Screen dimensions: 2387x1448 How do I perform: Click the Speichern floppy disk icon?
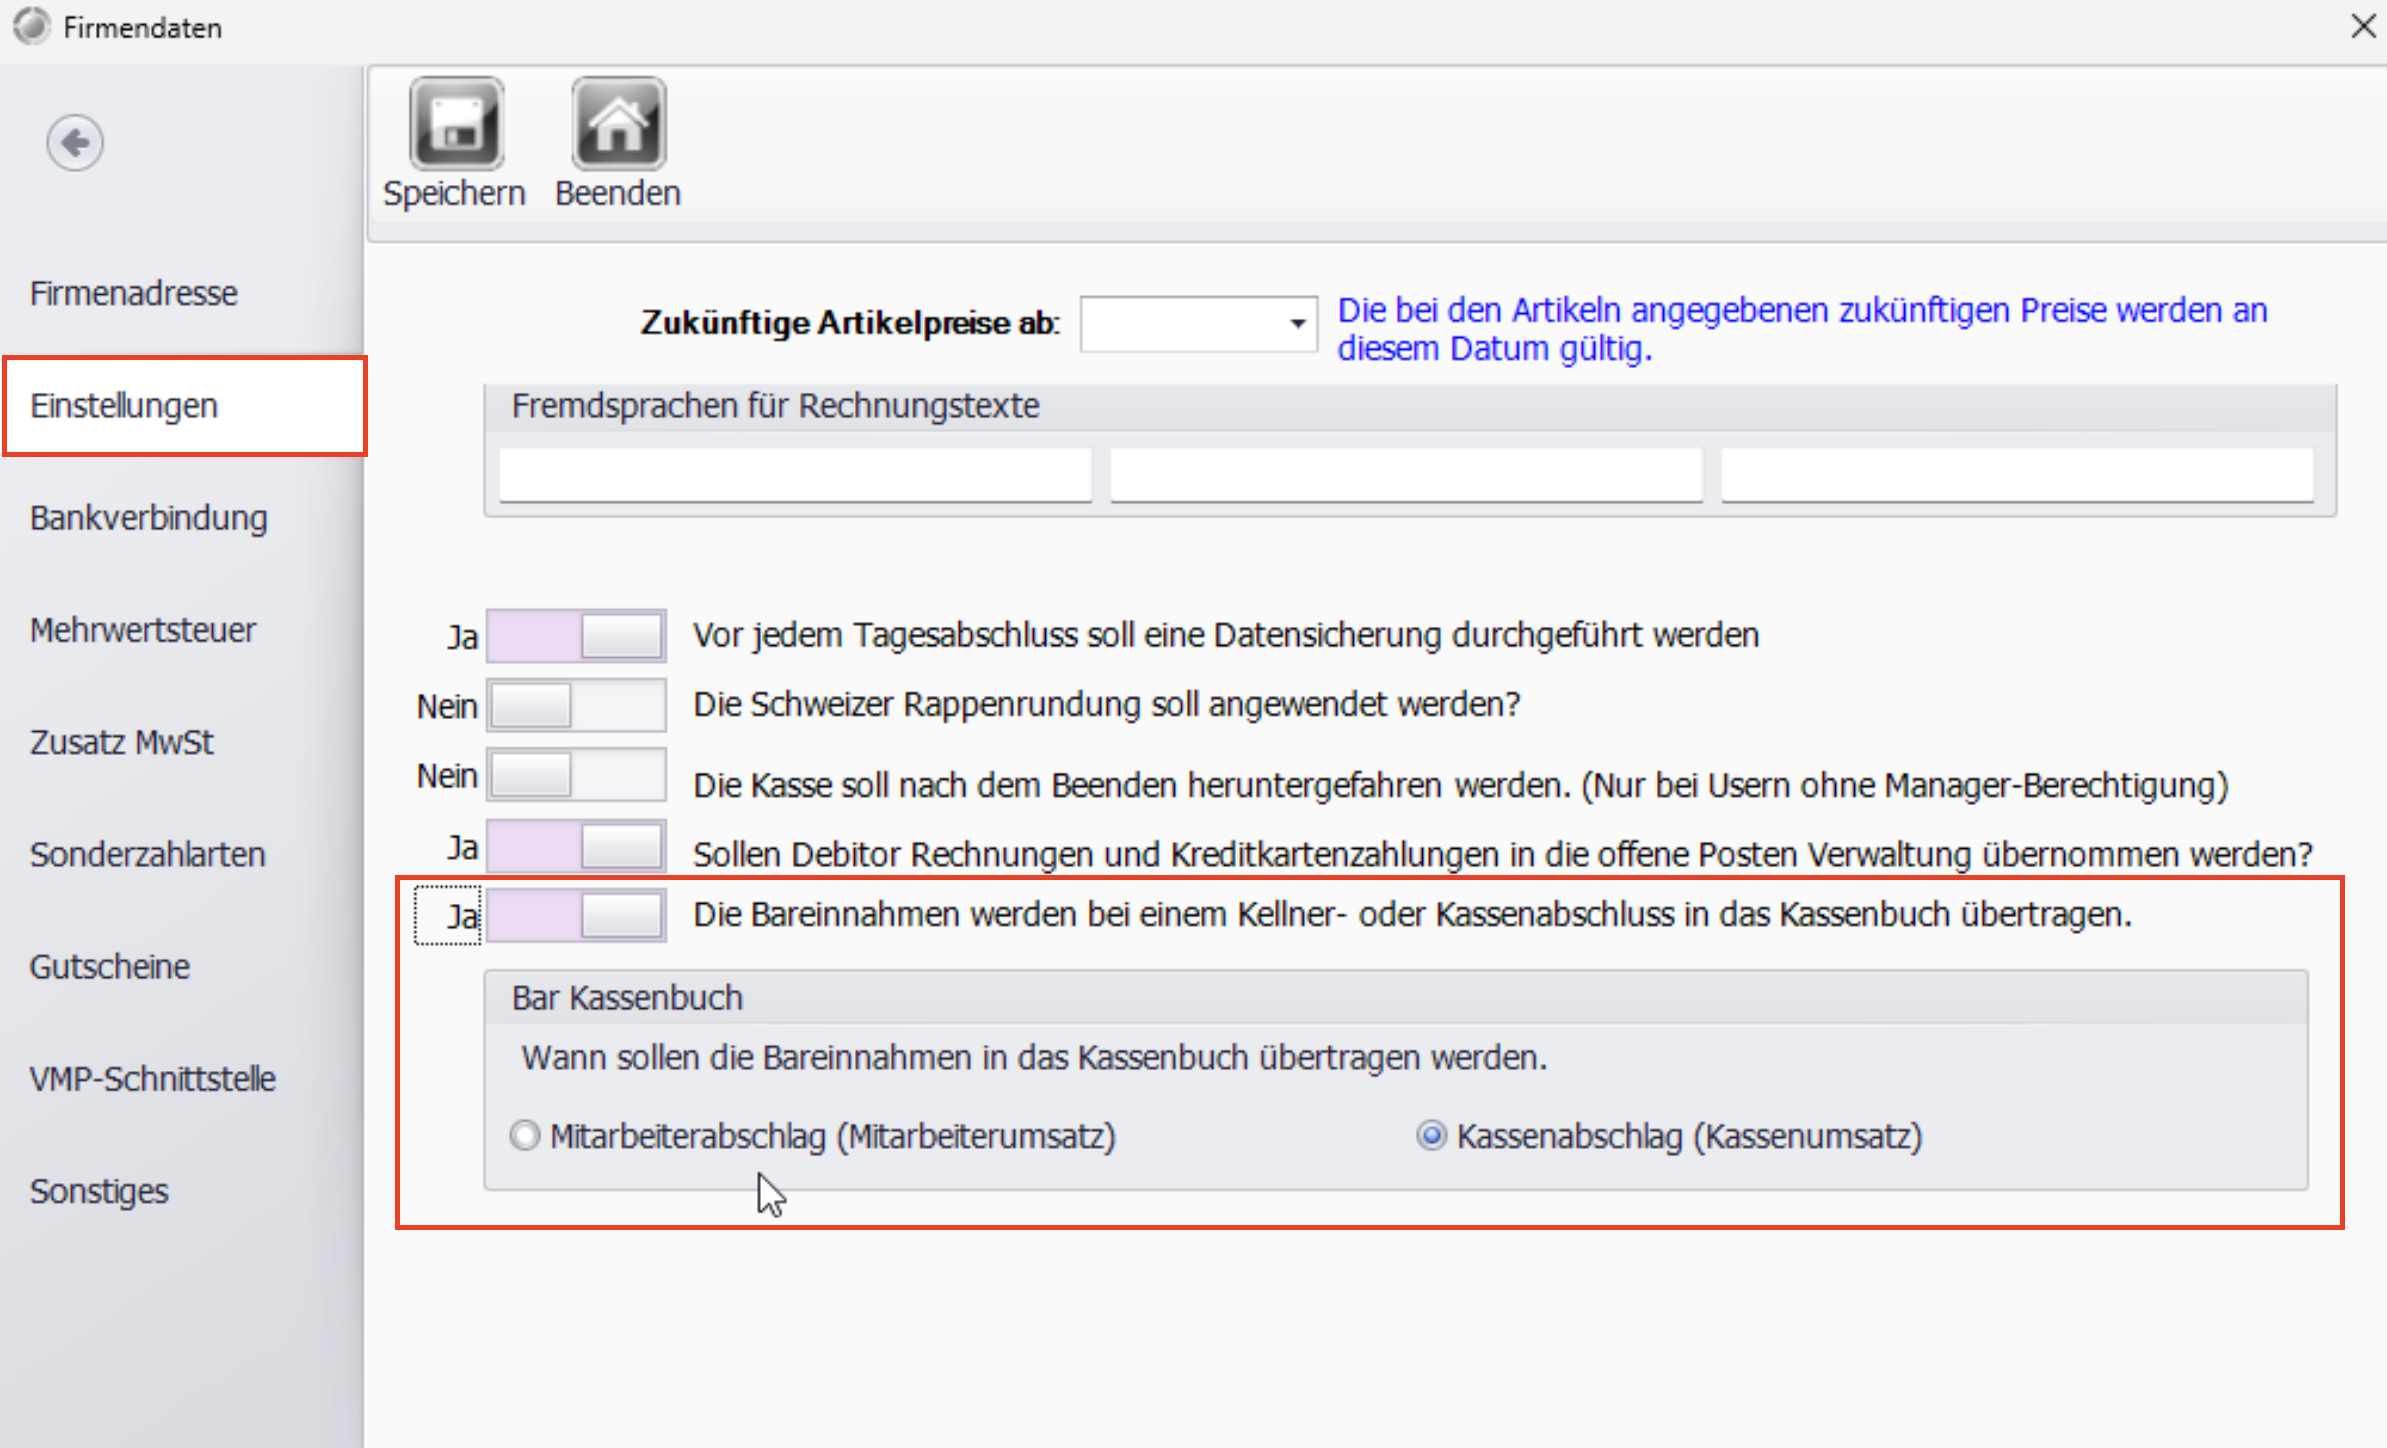click(456, 124)
